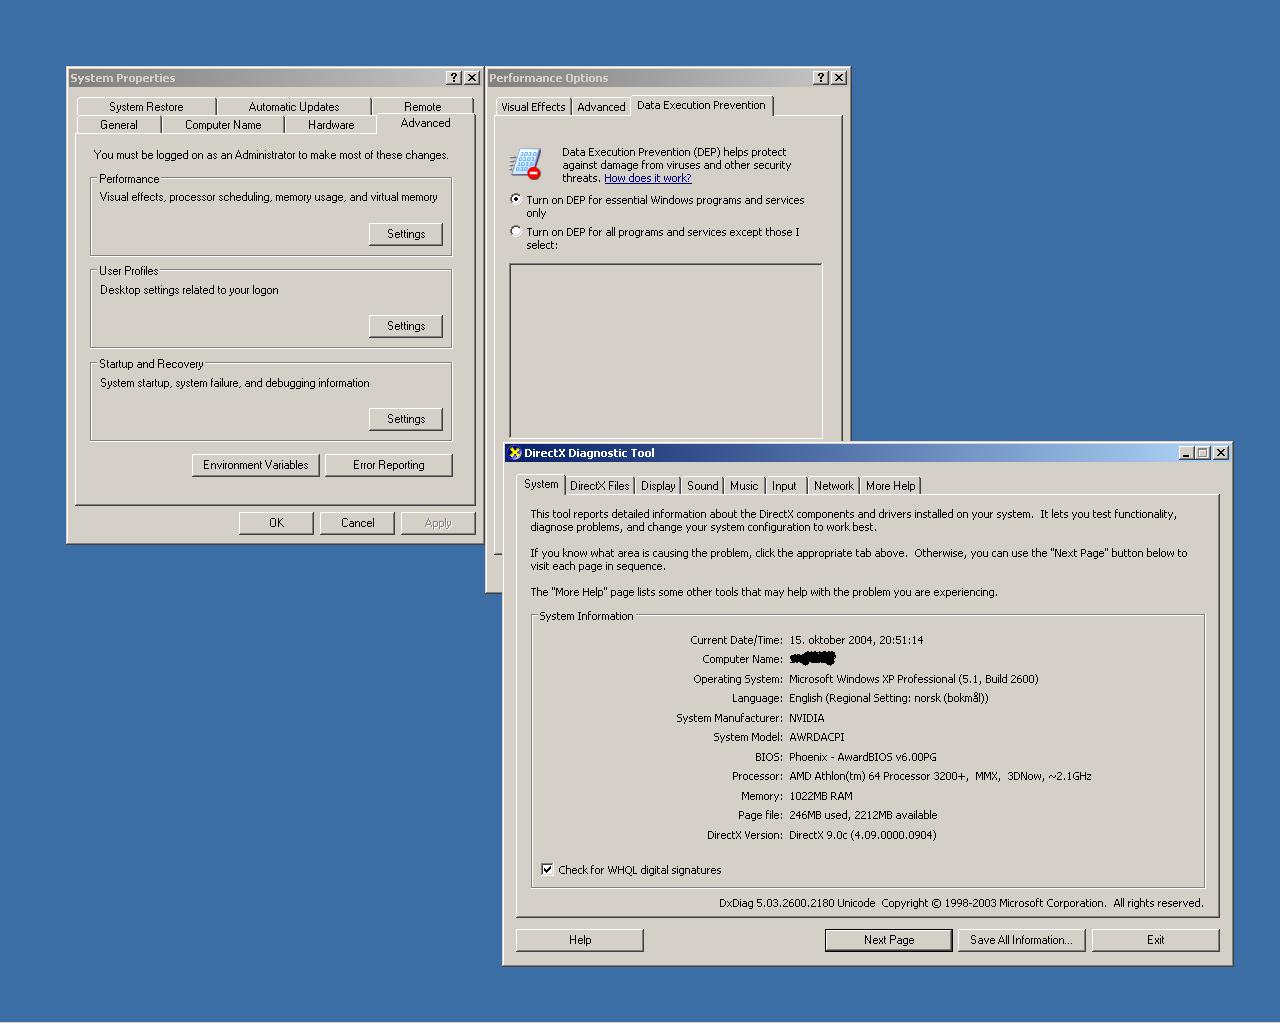Screen dimensions: 1280x1024
Task: Click Cancel in System Properties
Action: pos(357,523)
